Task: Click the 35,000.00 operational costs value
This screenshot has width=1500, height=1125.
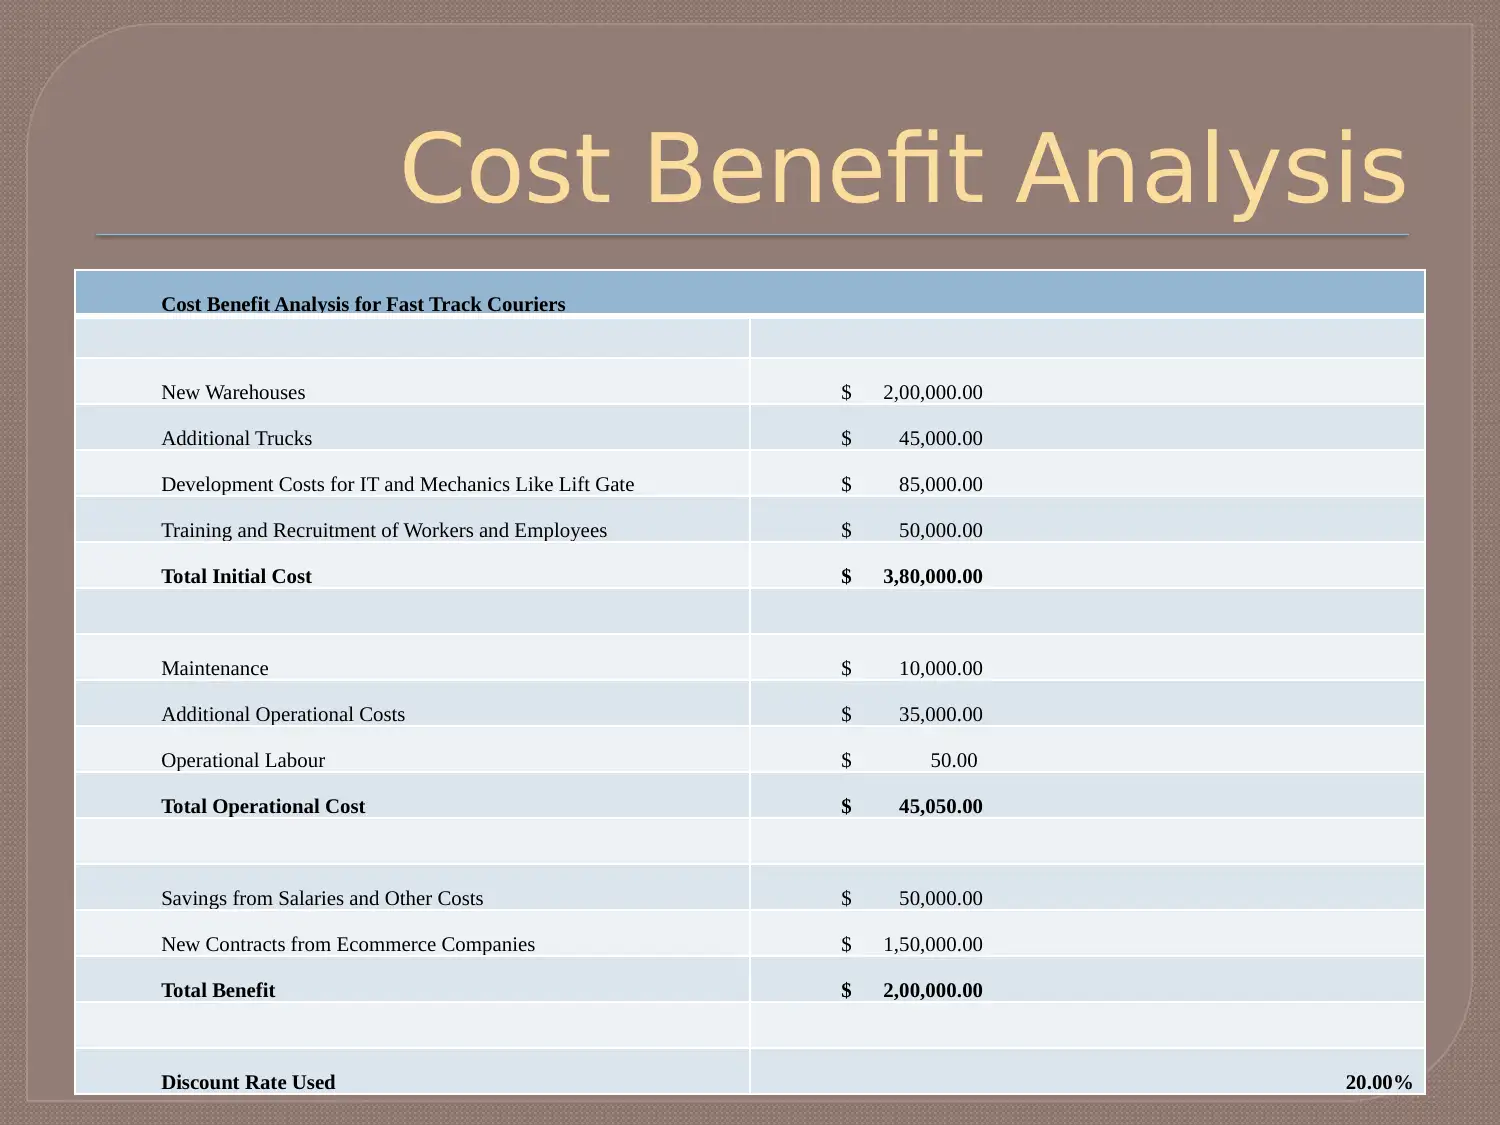Action: tap(941, 714)
